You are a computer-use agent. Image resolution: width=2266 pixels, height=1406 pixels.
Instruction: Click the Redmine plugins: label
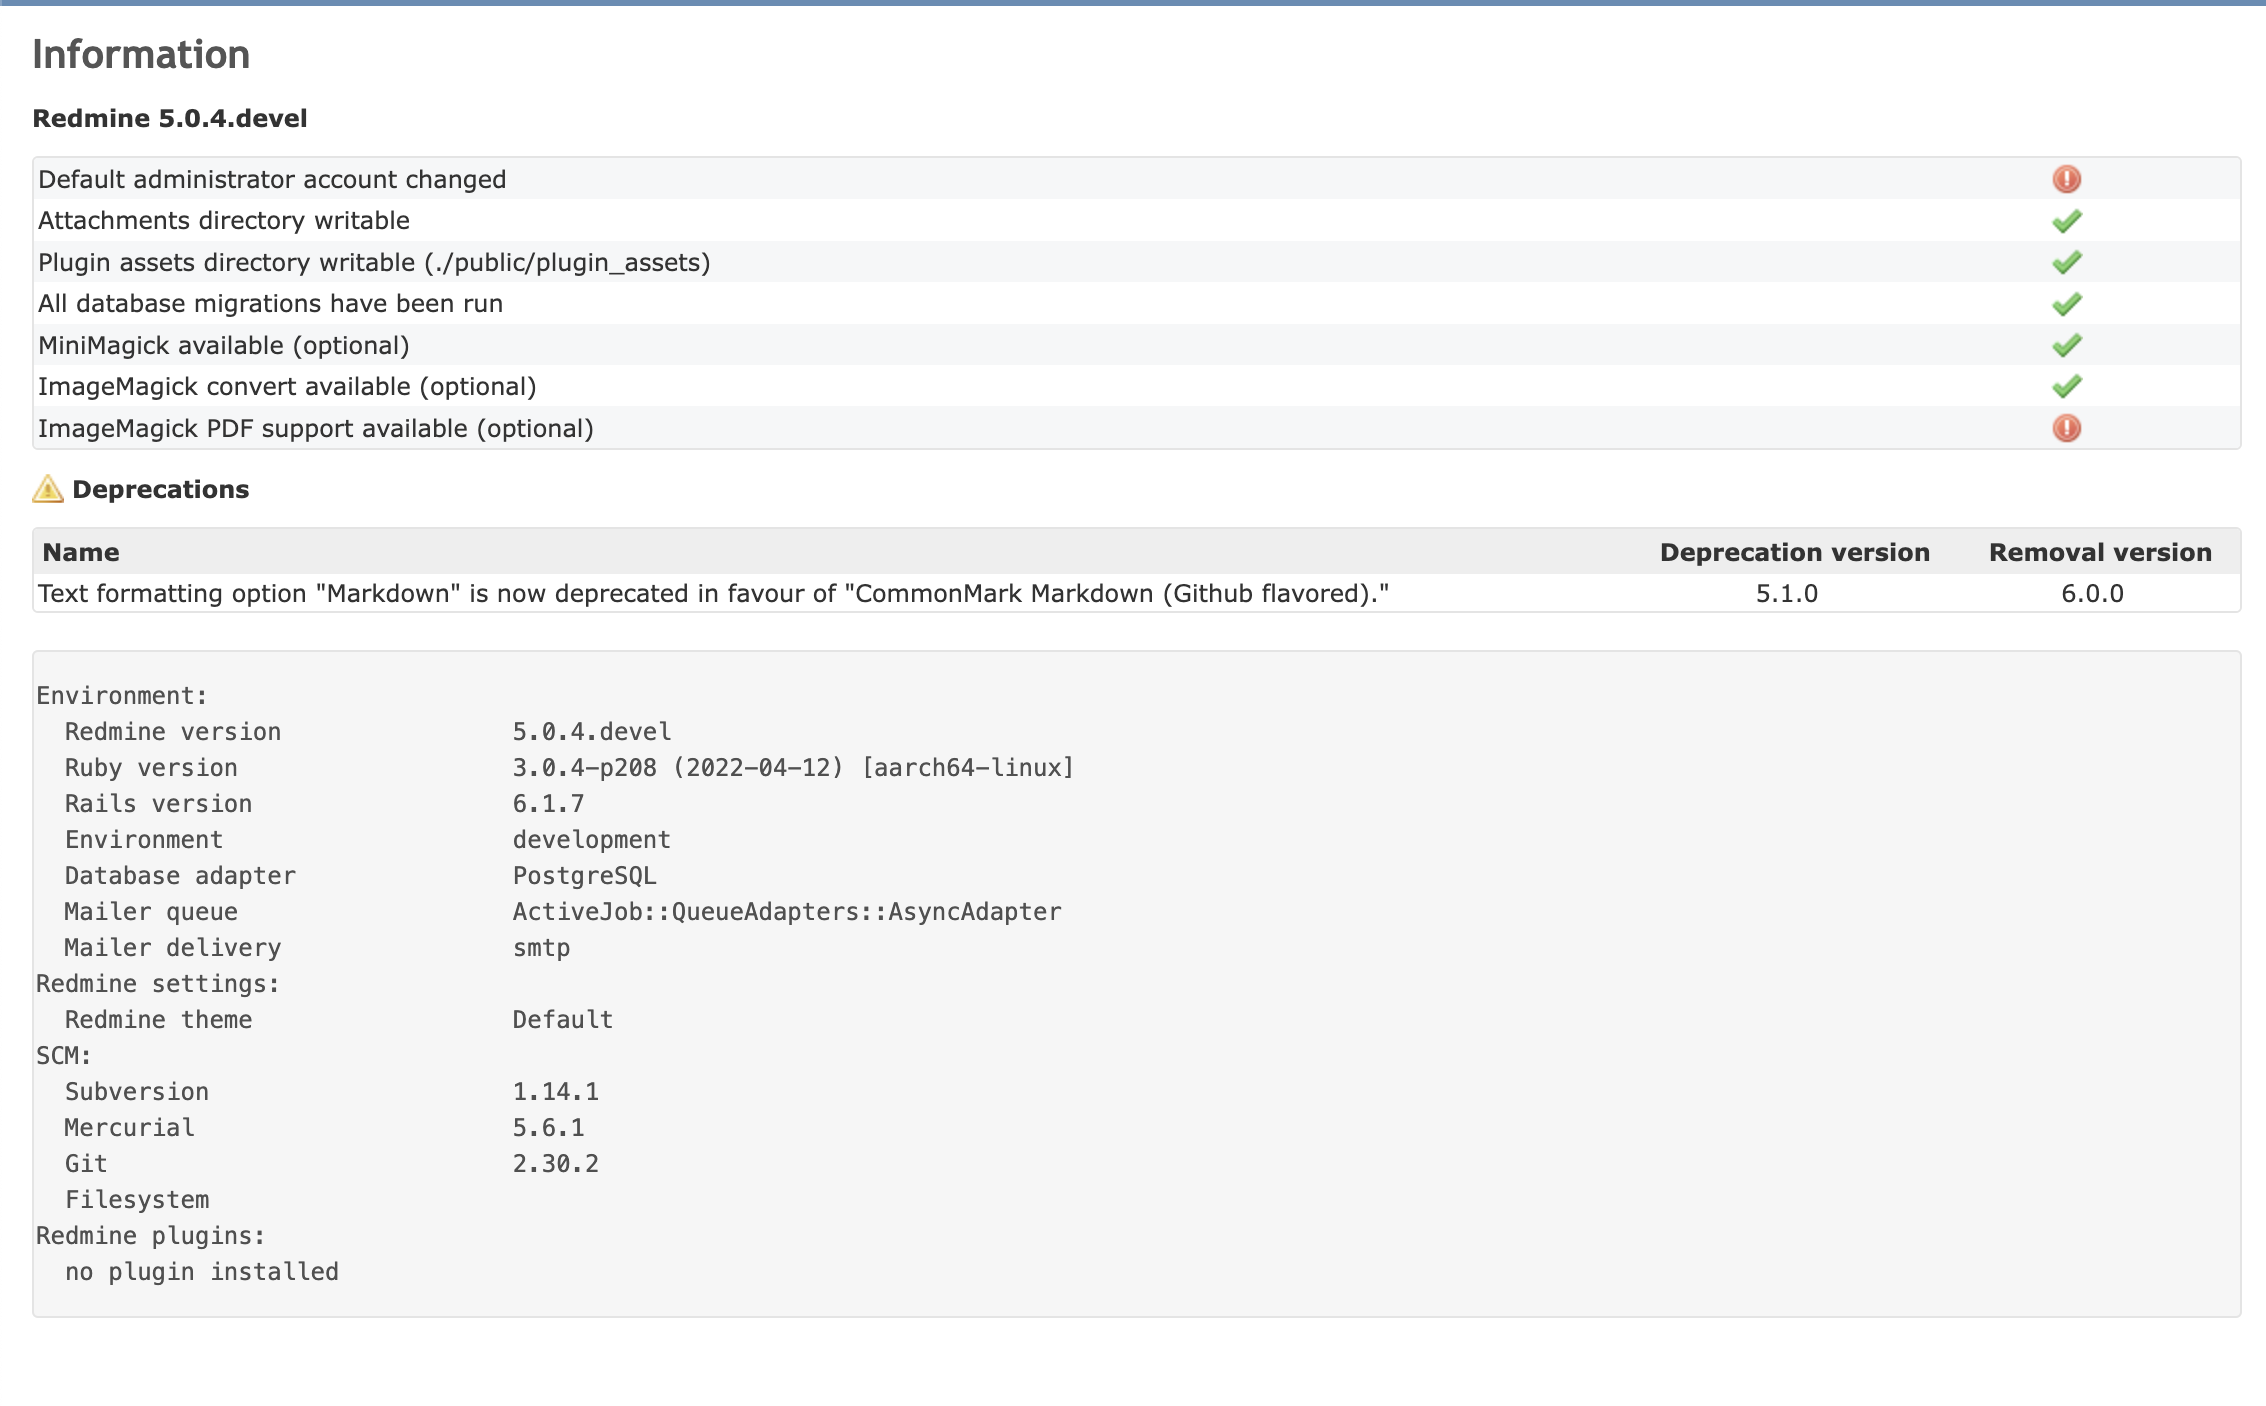[151, 1236]
